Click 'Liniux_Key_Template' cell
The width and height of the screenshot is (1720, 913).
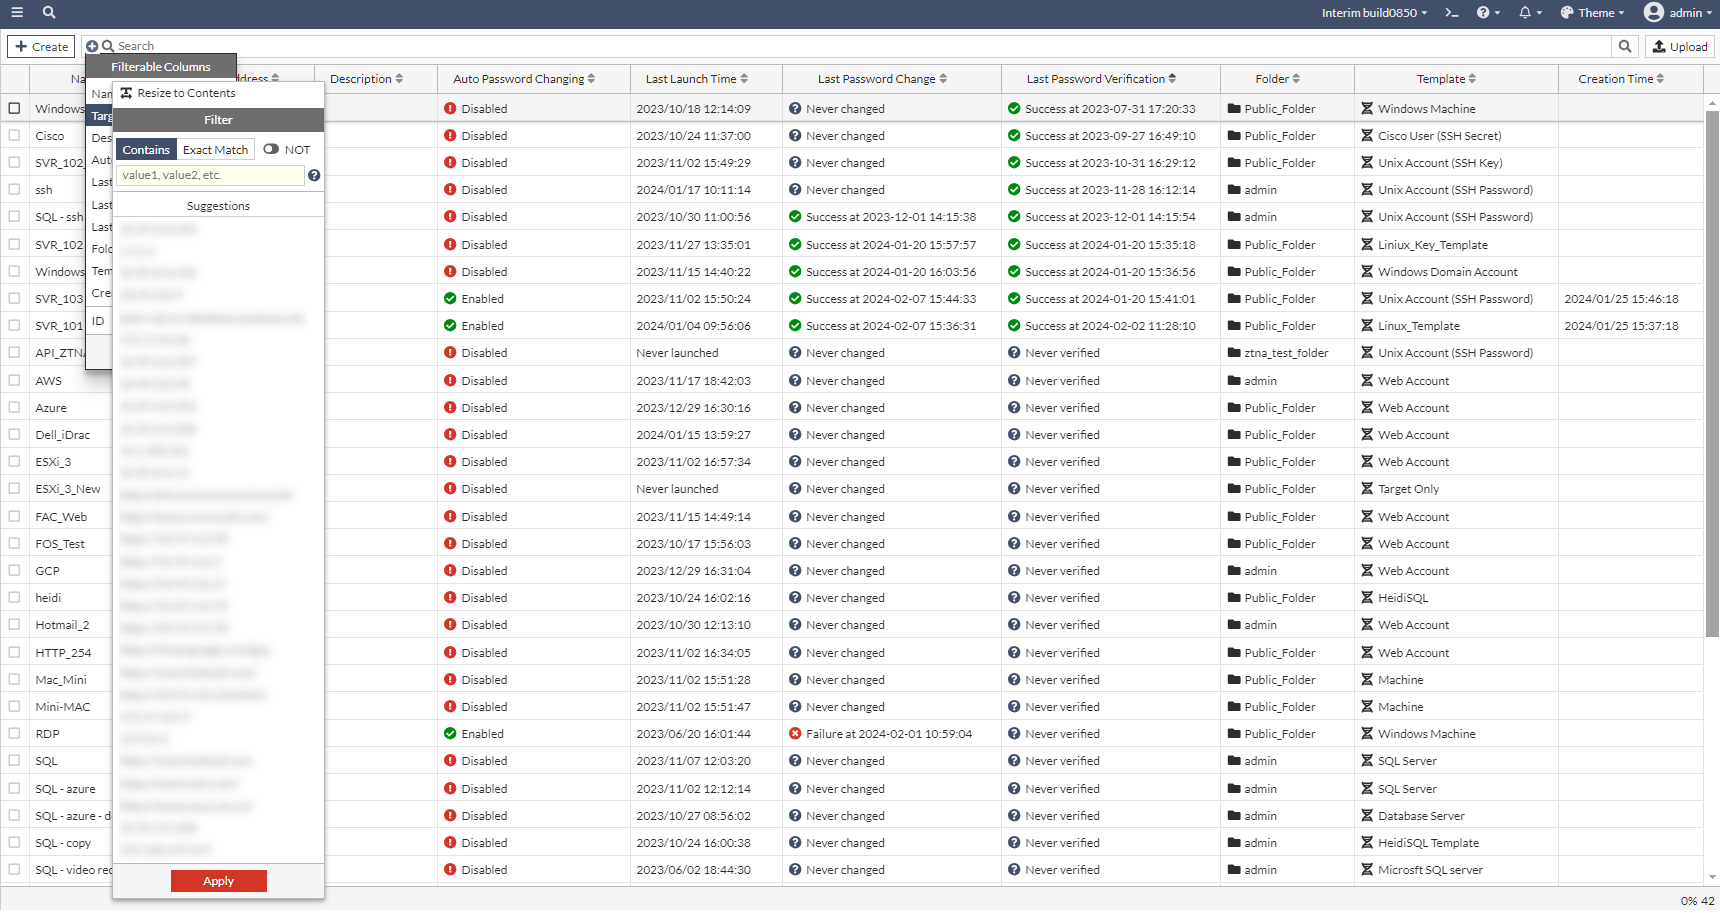pos(1433,245)
